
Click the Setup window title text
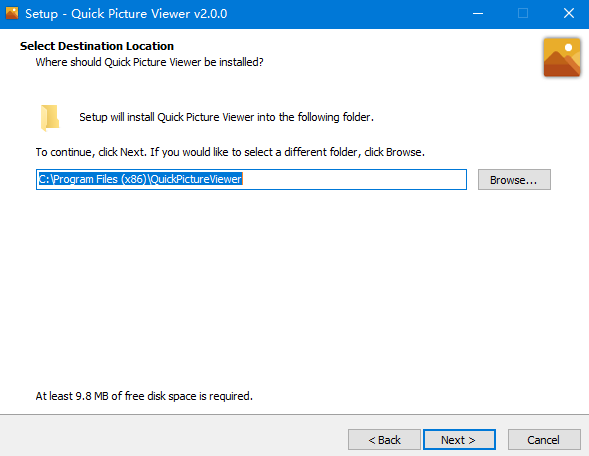(x=126, y=14)
